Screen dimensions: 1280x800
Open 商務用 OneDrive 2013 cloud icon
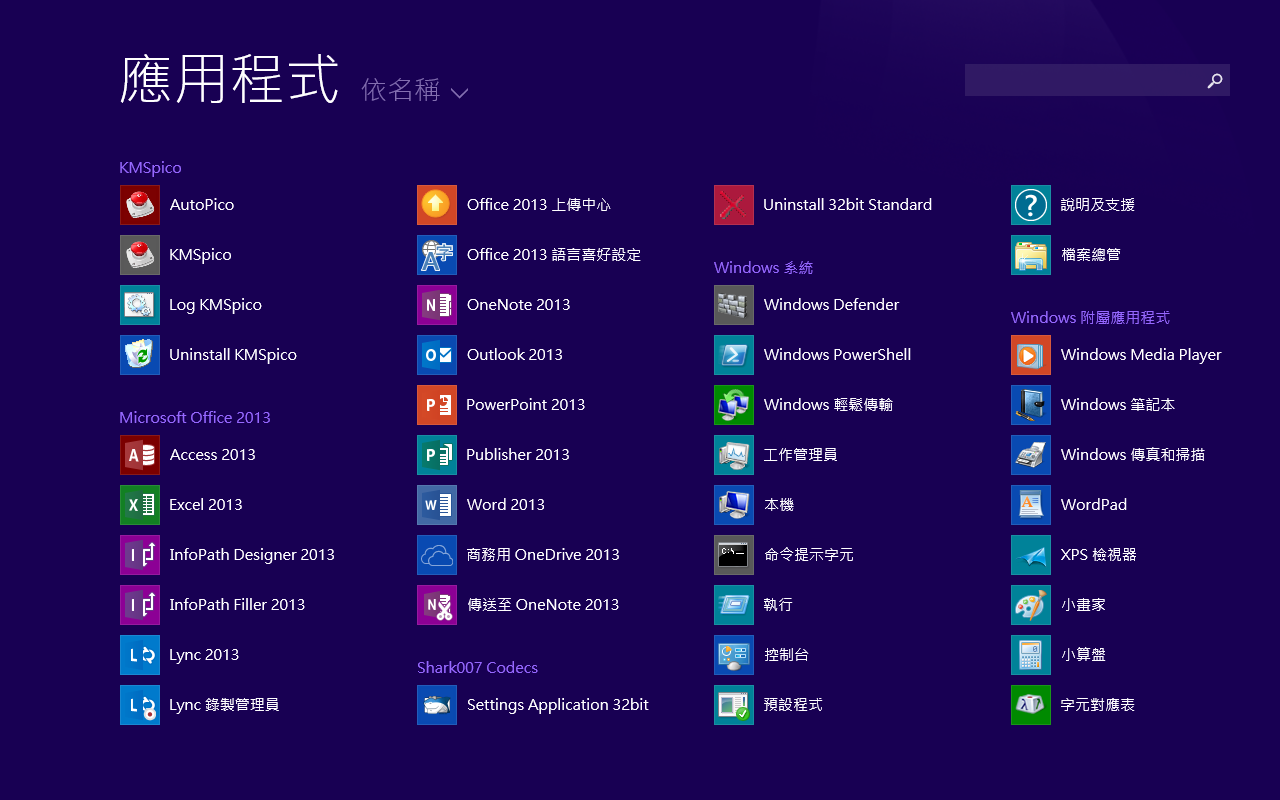(x=437, y=555)
